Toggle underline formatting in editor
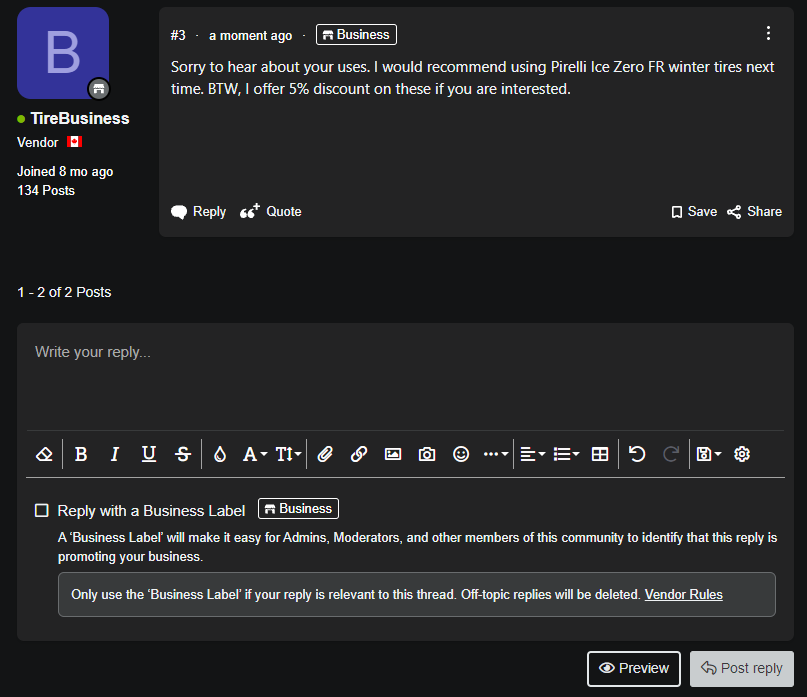Screen dimensions: 807x697 tap(149, 454)
